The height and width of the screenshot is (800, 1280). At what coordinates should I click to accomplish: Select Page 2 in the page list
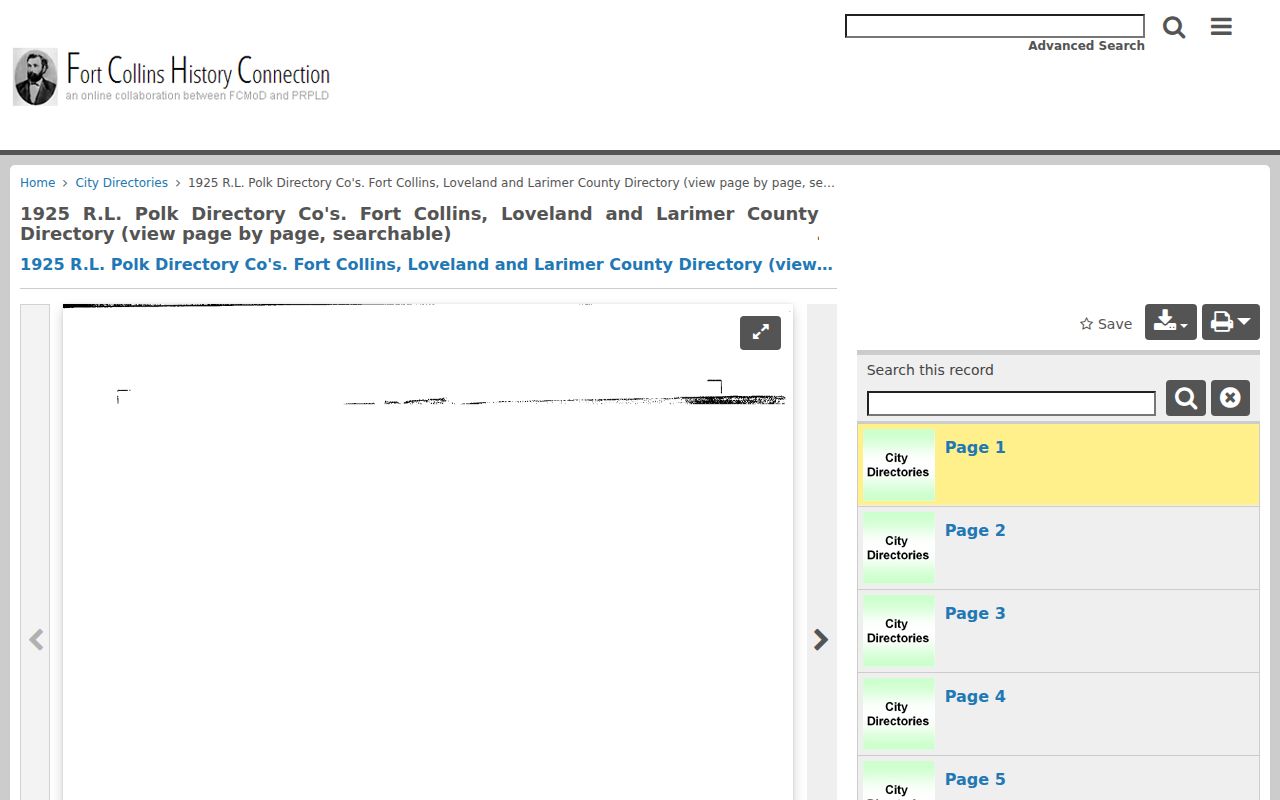[1058, 548]
